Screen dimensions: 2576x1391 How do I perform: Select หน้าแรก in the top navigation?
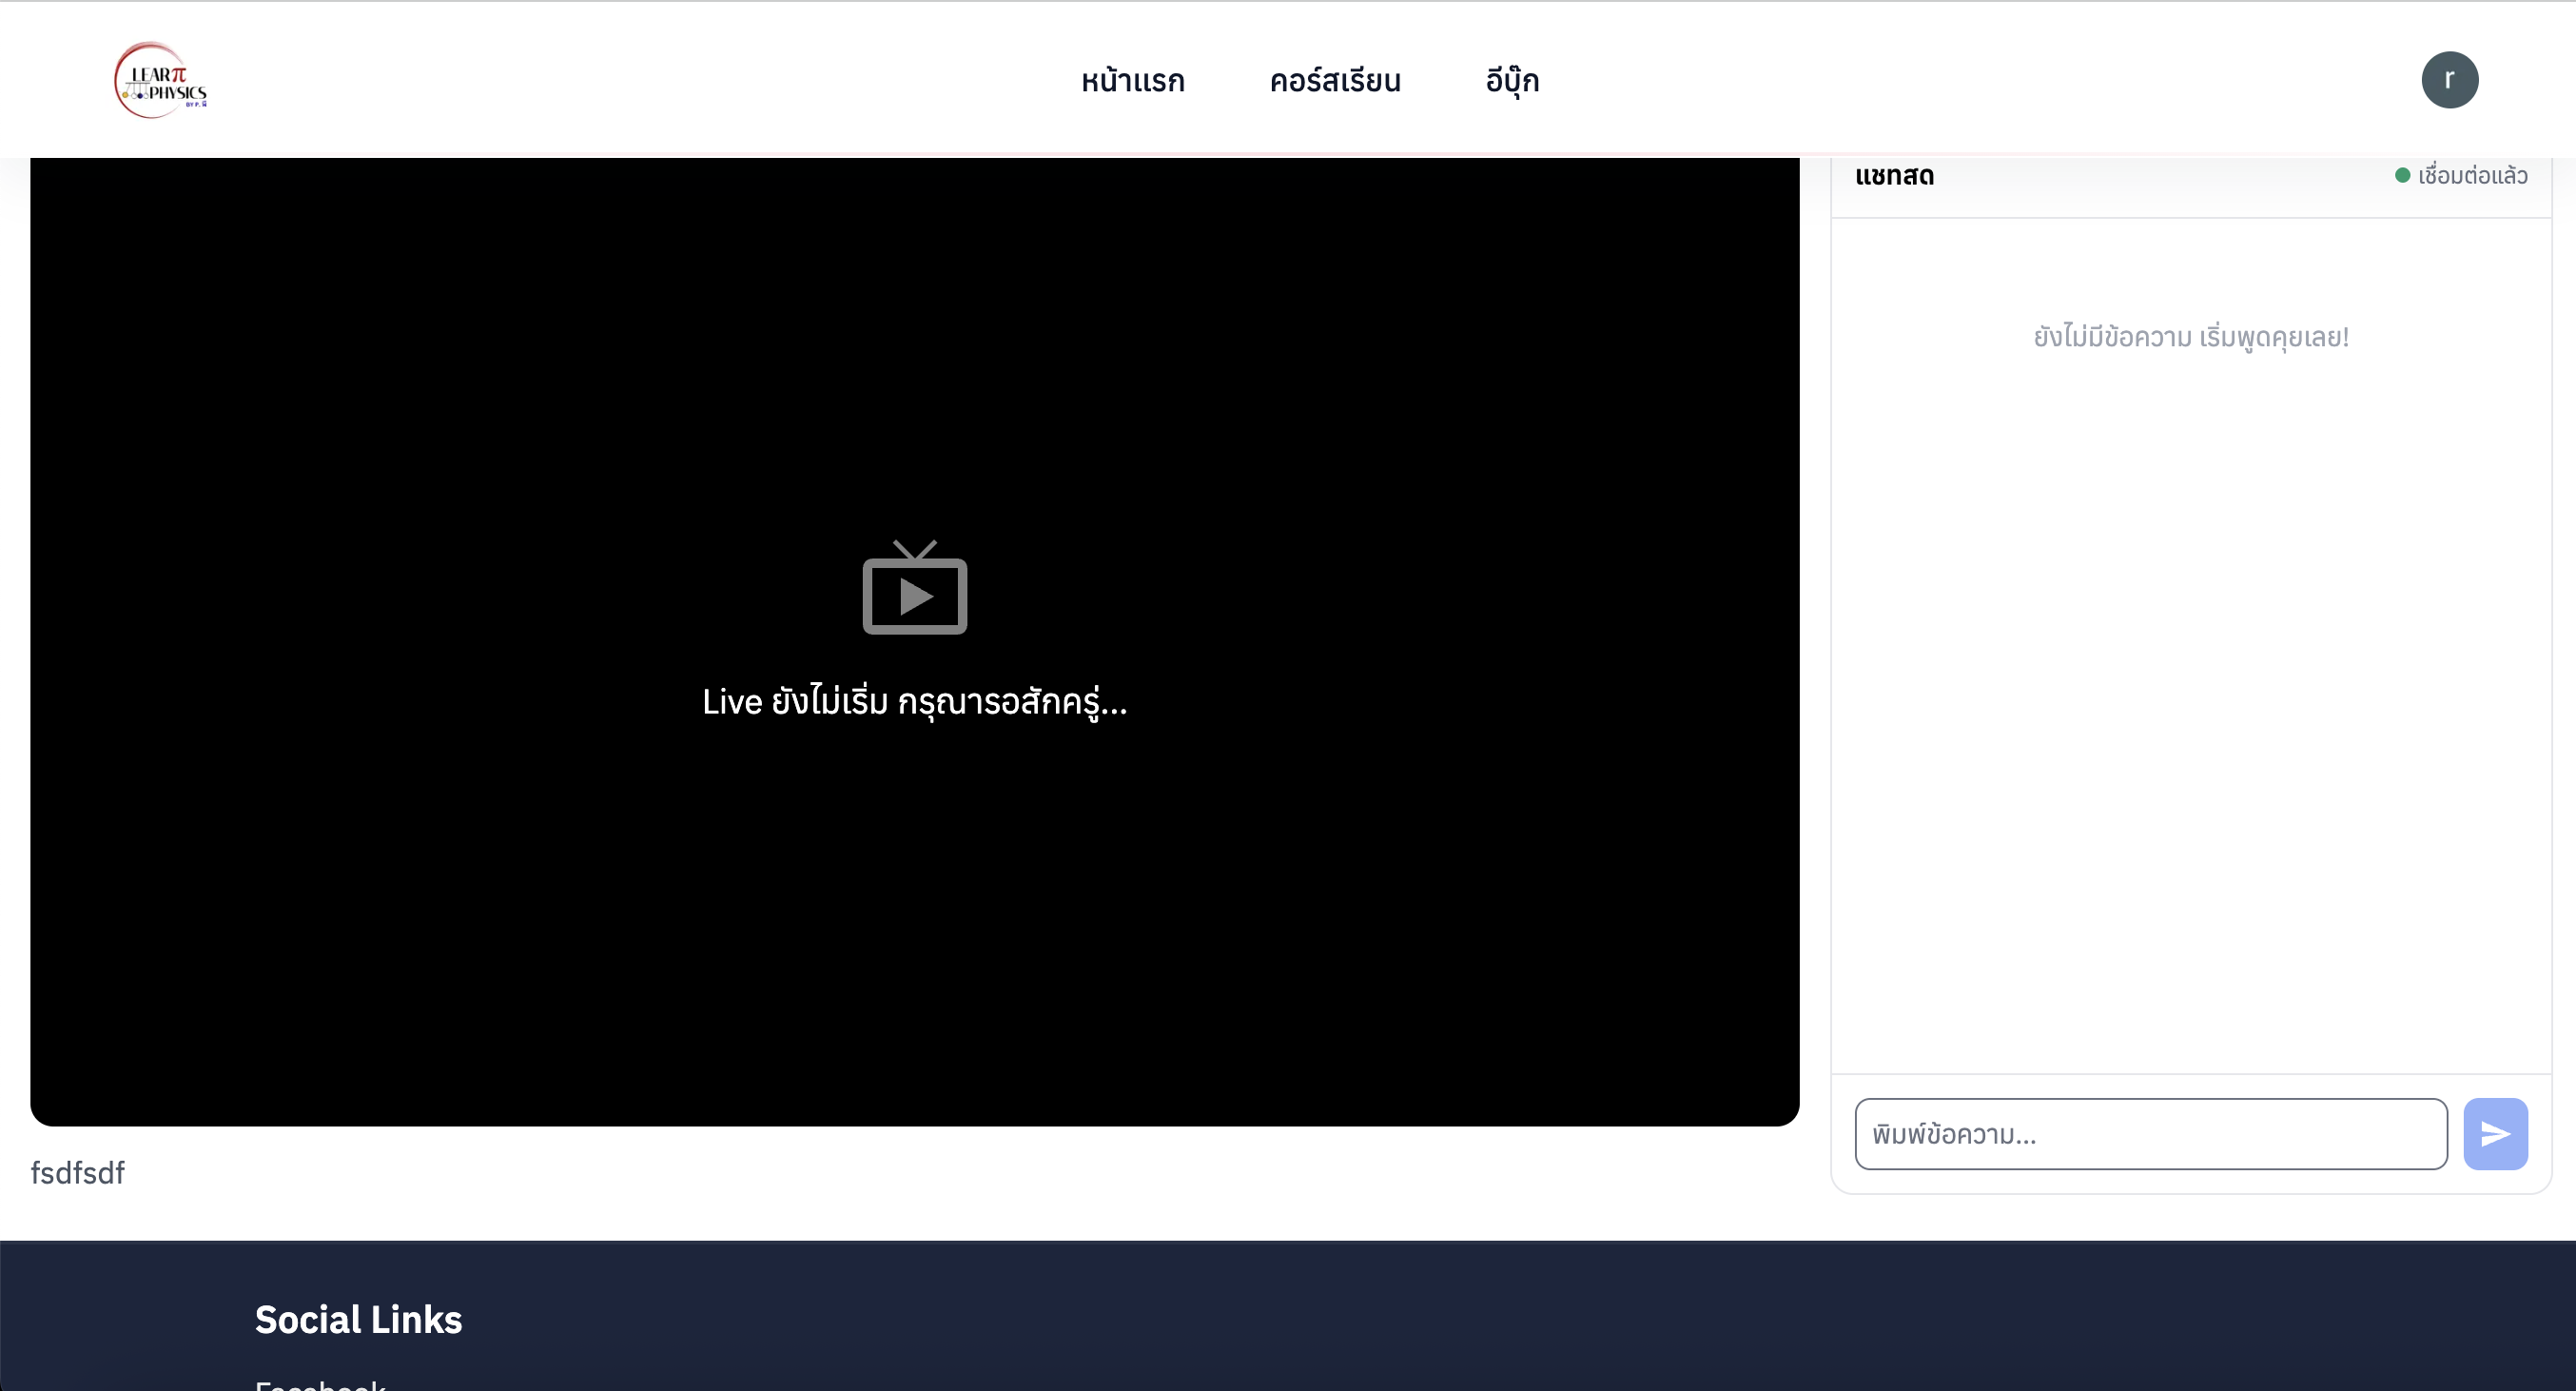[1131, 80]
